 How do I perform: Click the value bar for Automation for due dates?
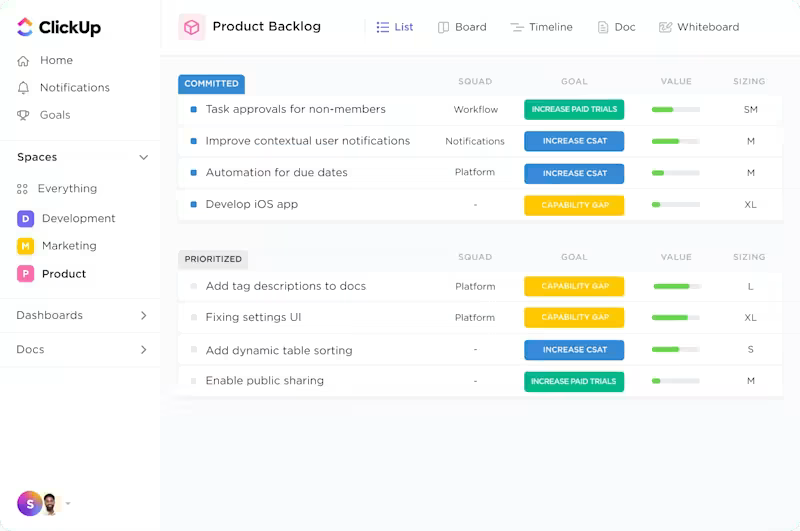pyautogui.click(x=675, y=173)
